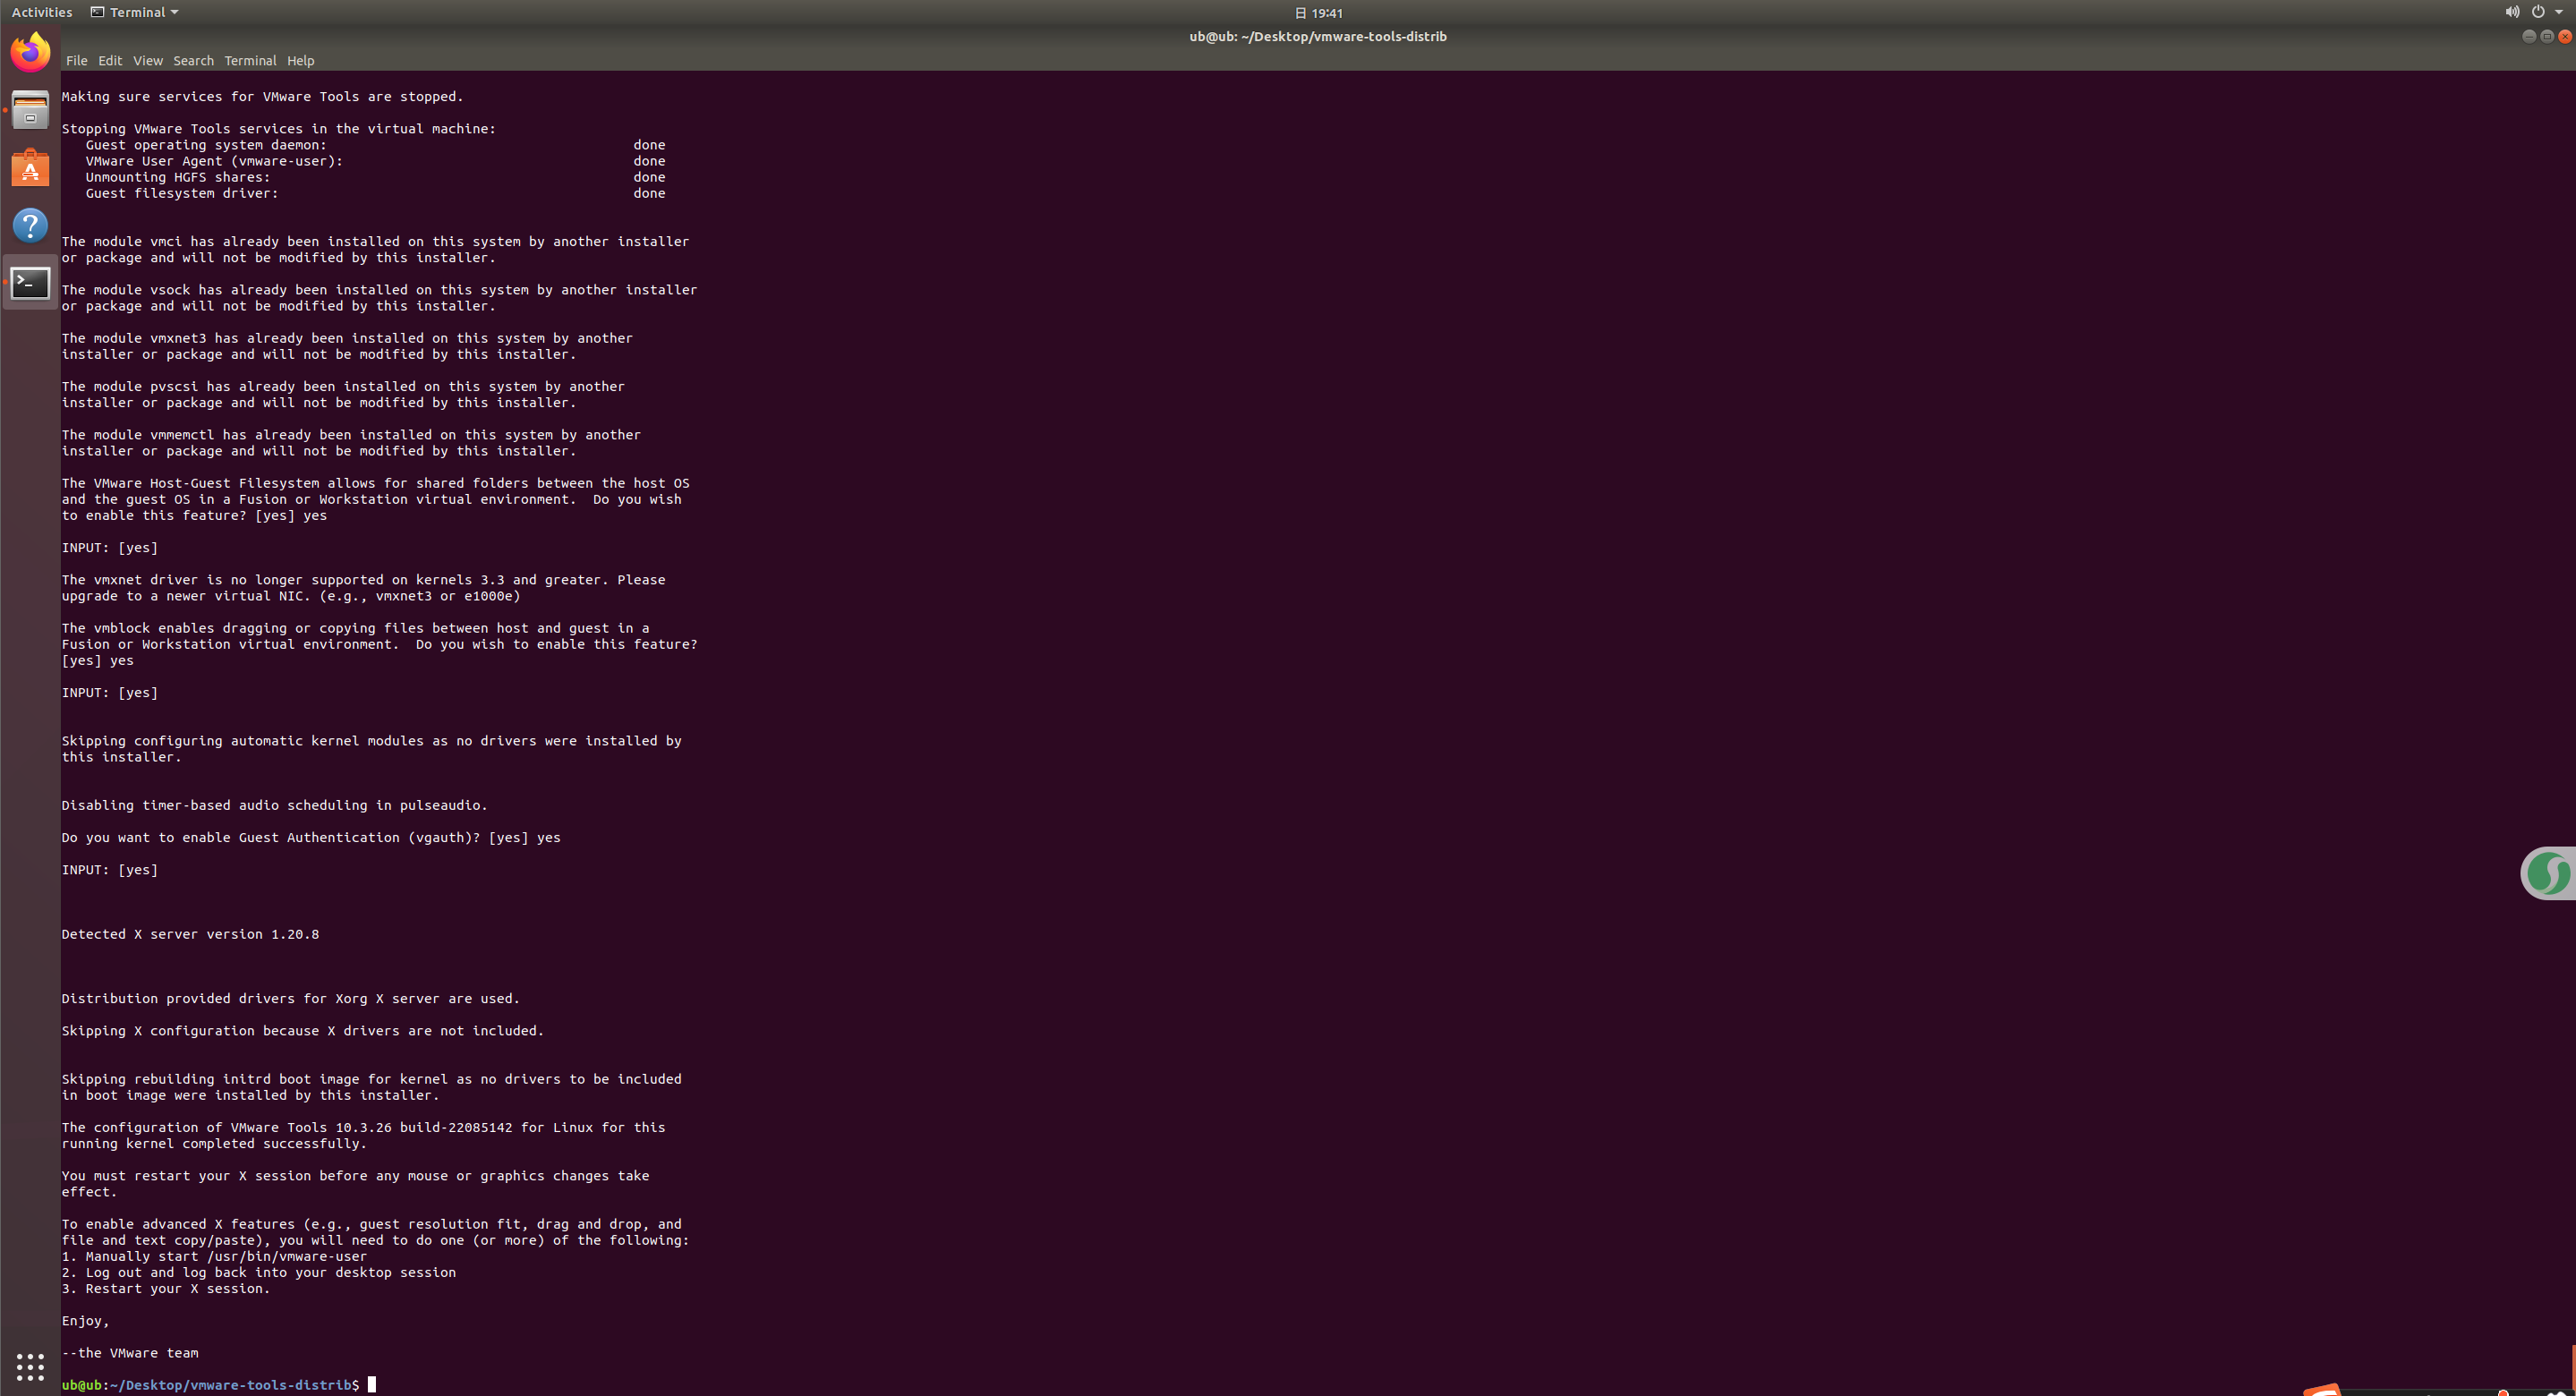The height and width of the screenshot is (1396, 2576).
Task: Open Firefox from the dock
Action: pos(30,52)
